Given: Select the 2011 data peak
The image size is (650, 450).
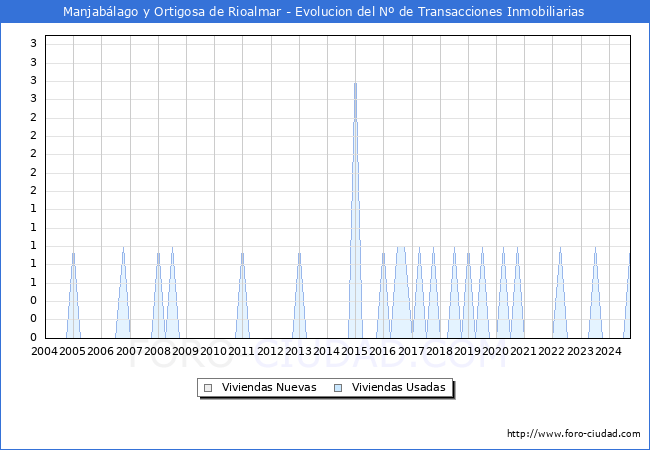Looking at the screenshot, I should coord(243,295).
